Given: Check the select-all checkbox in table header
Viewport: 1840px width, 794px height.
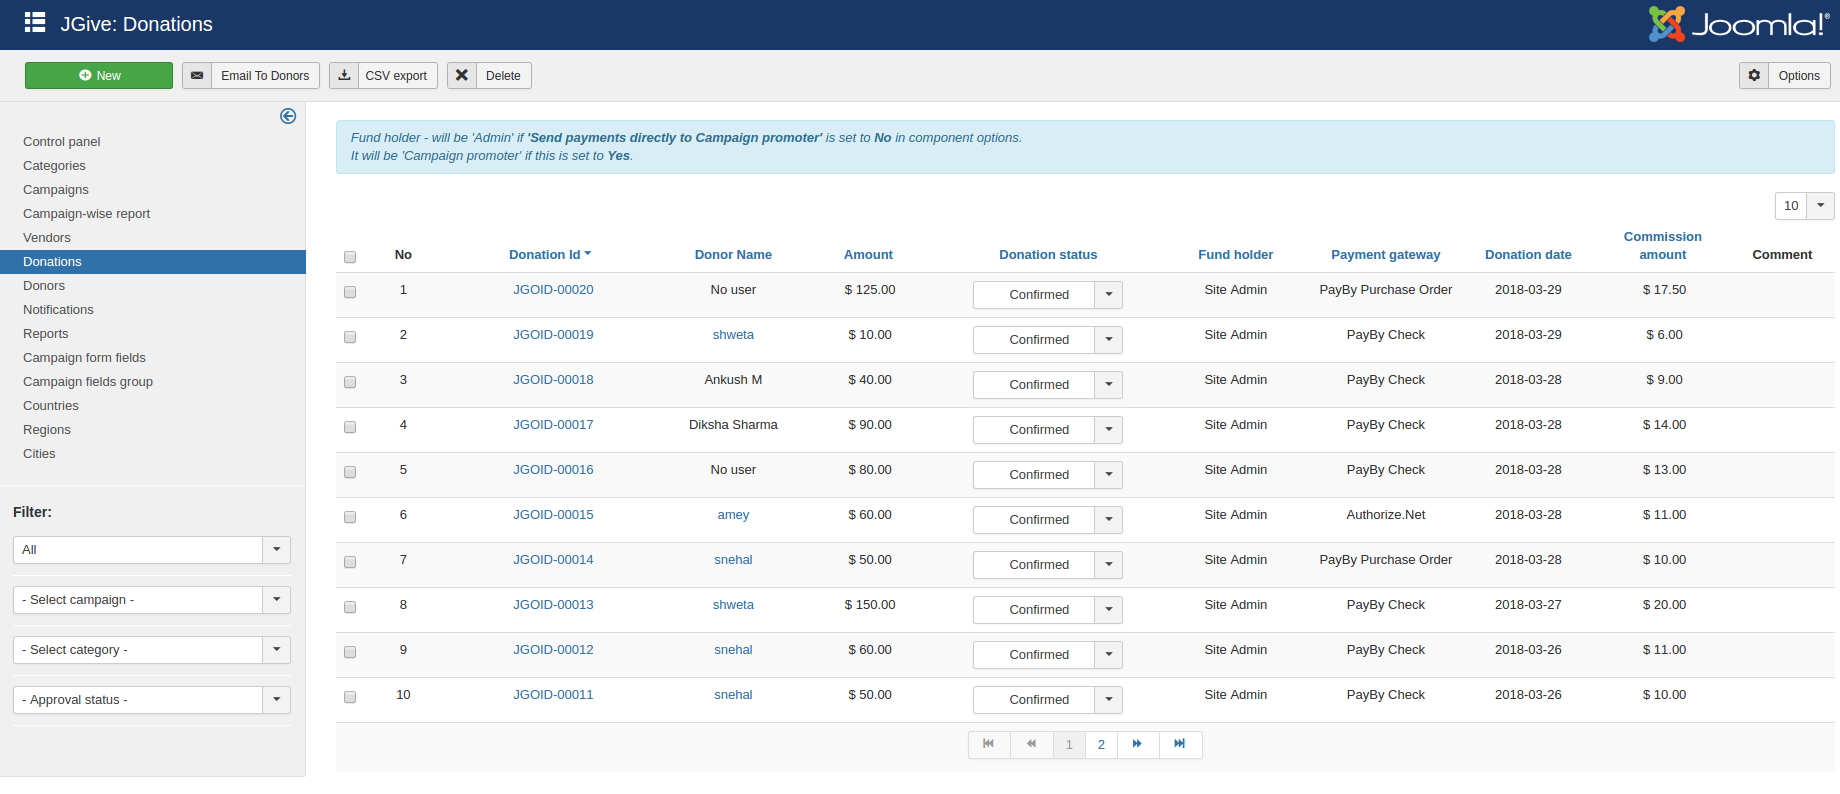Looking at the screenshot, I should tap(350, 257).
